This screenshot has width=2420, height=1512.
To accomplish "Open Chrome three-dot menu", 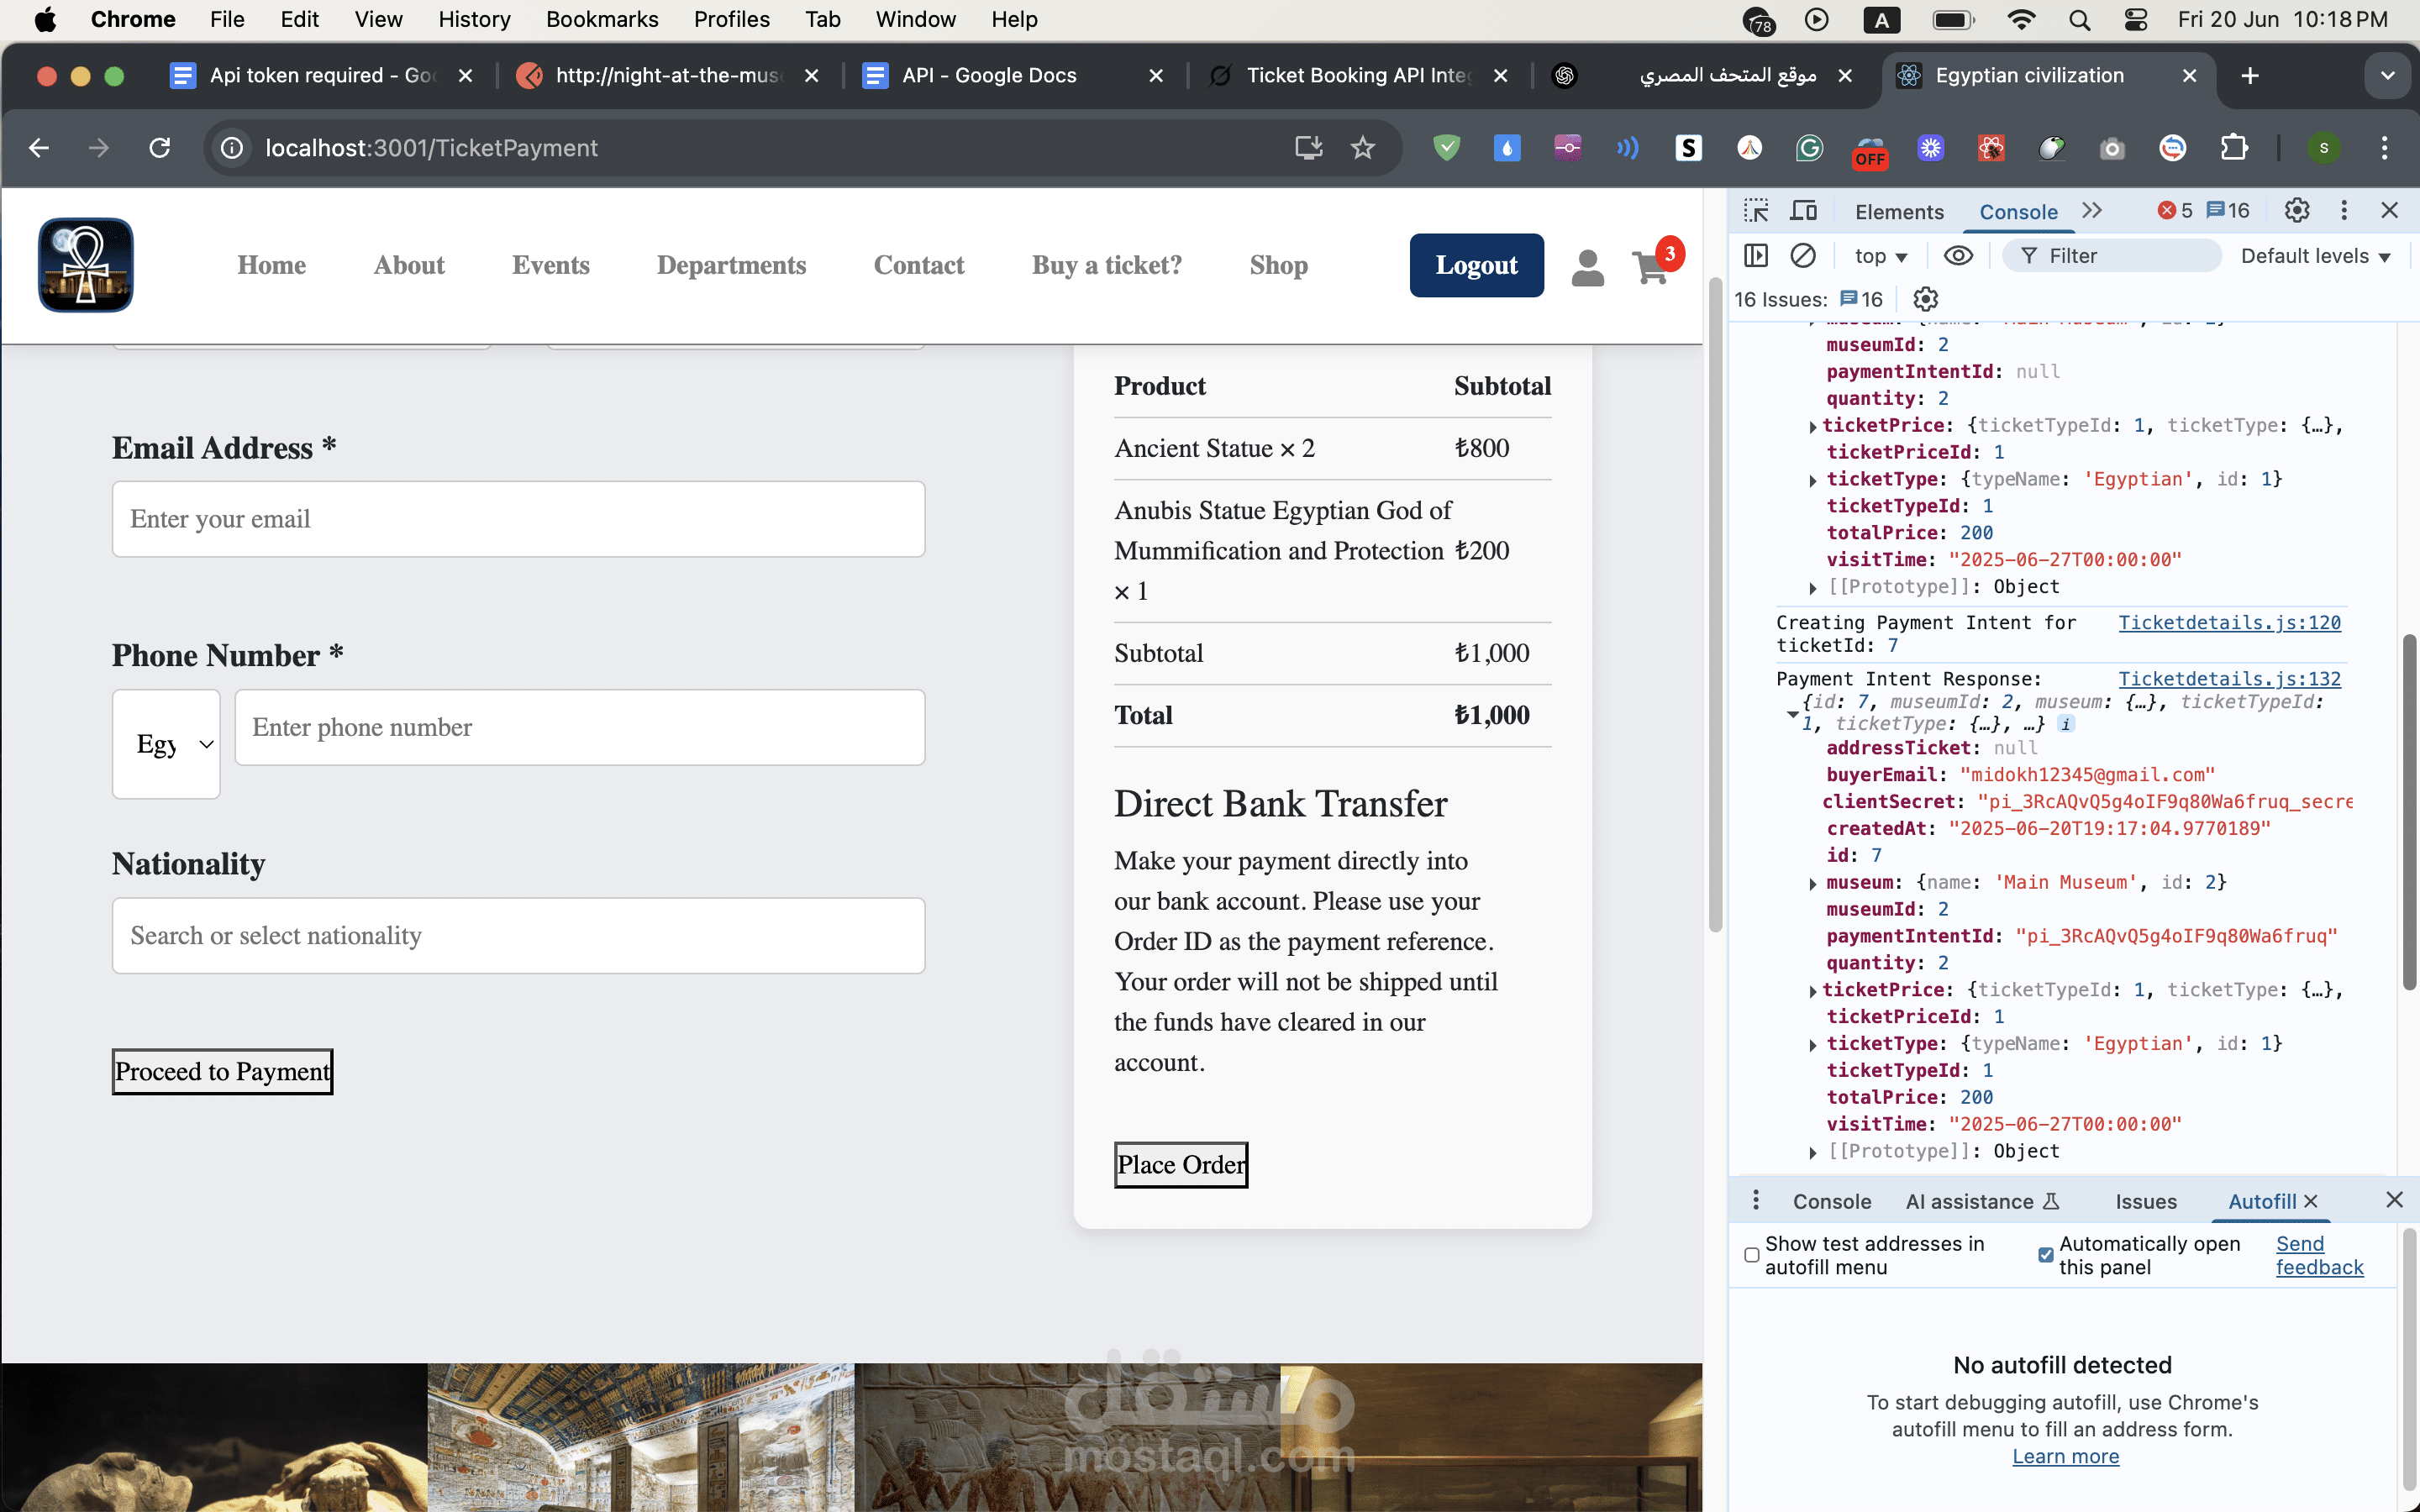I will (x=2384, y=148).
